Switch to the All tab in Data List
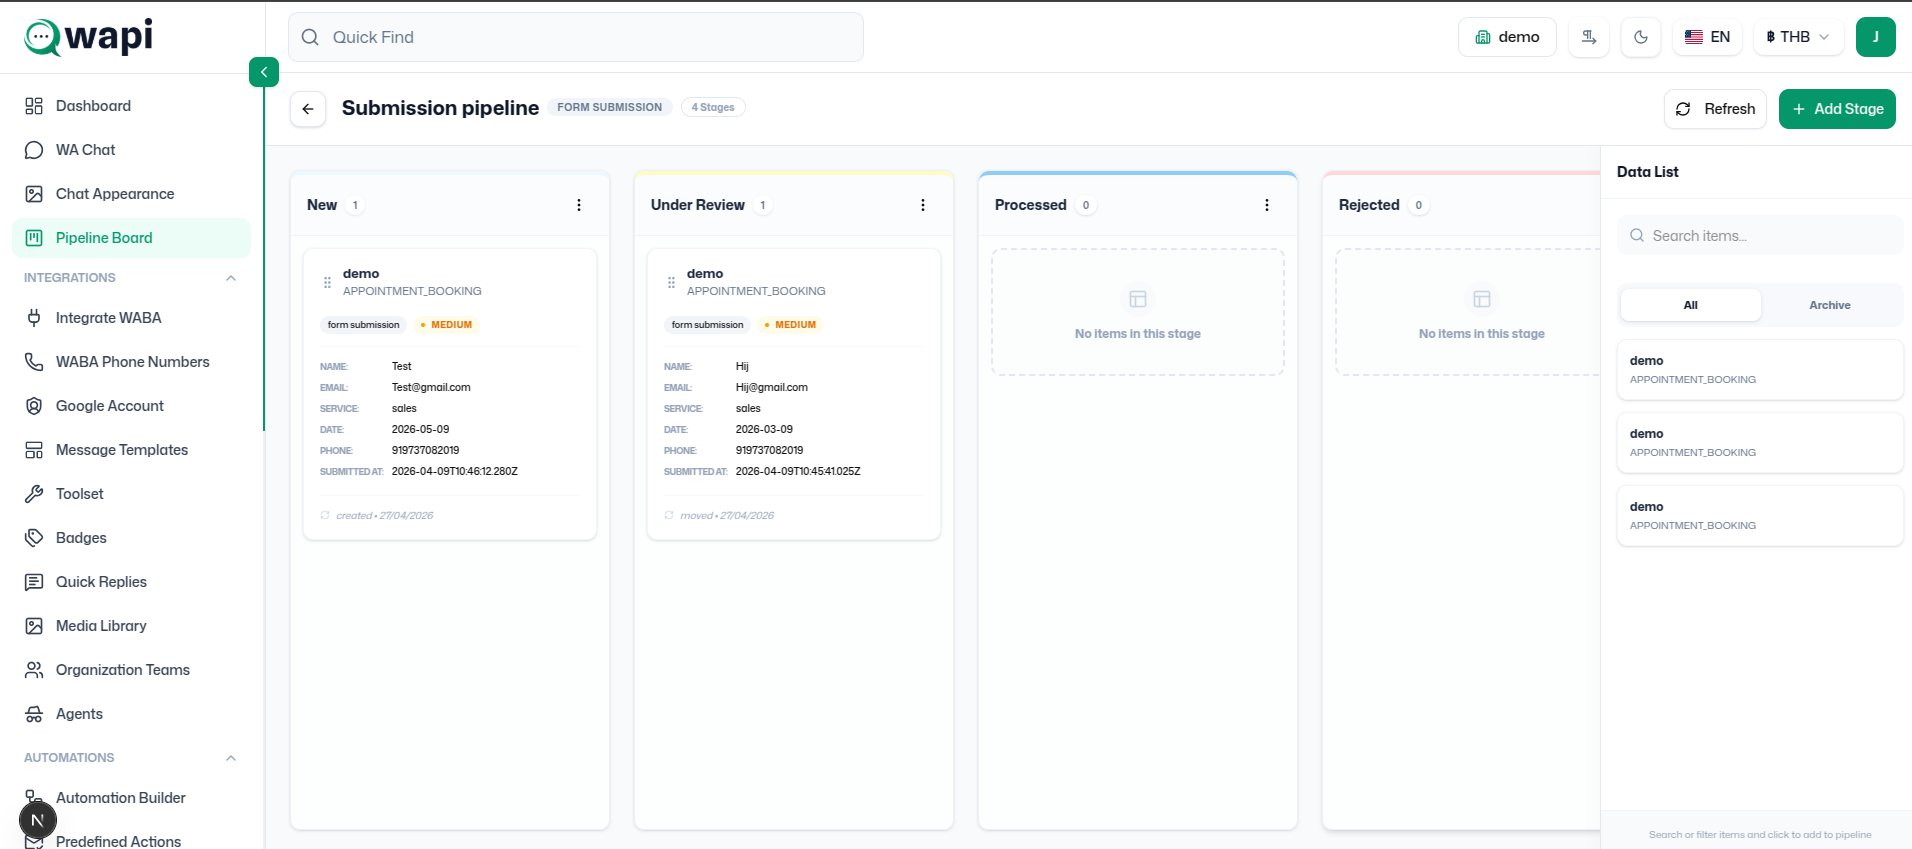The height and width of the screenshot is (849, 1912). (1691, 305)
